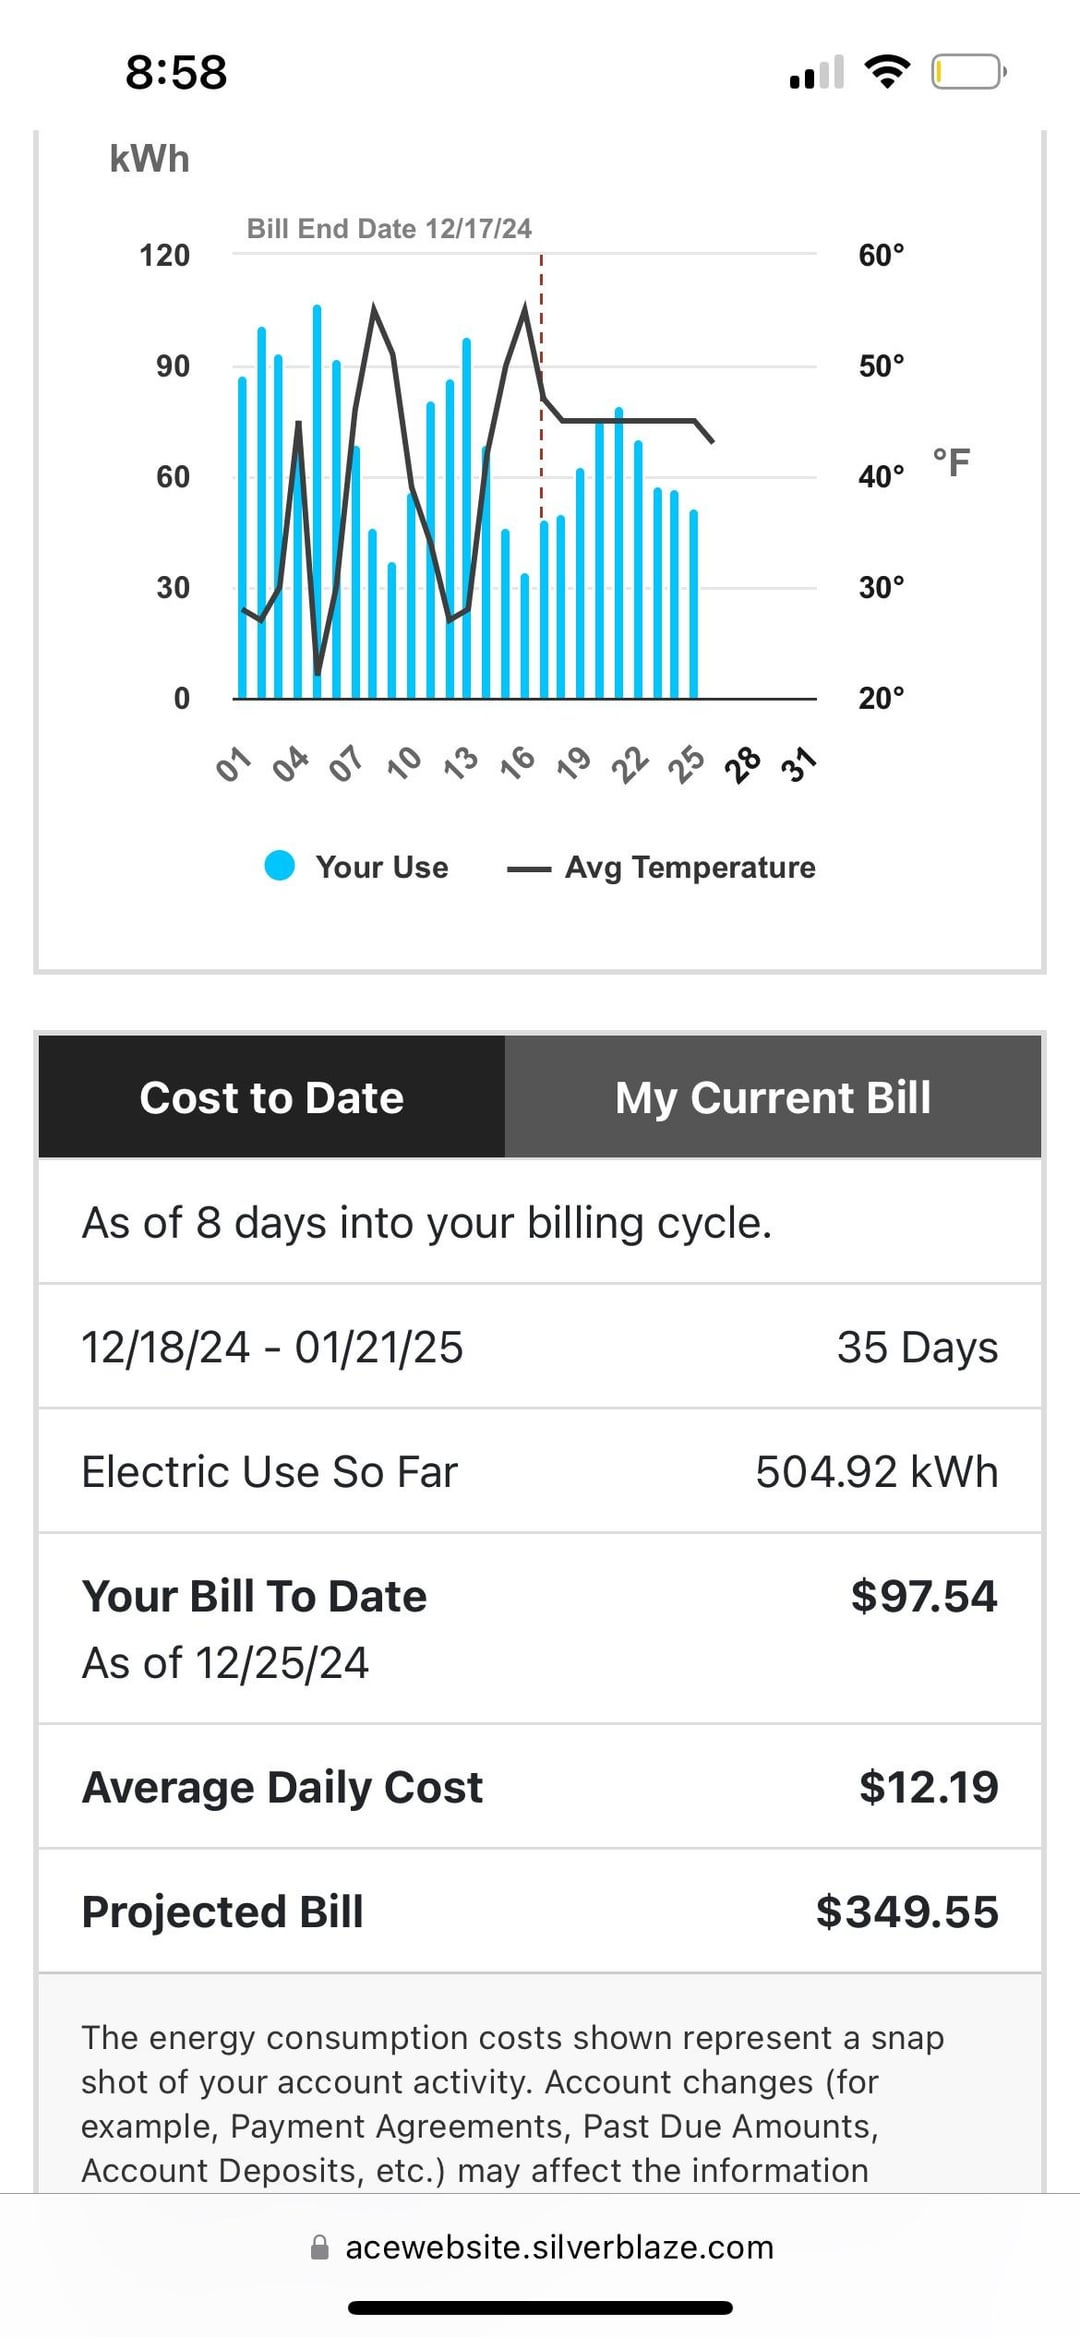
Task: Tap the battery indicator icon
Action: pos(969,72)
